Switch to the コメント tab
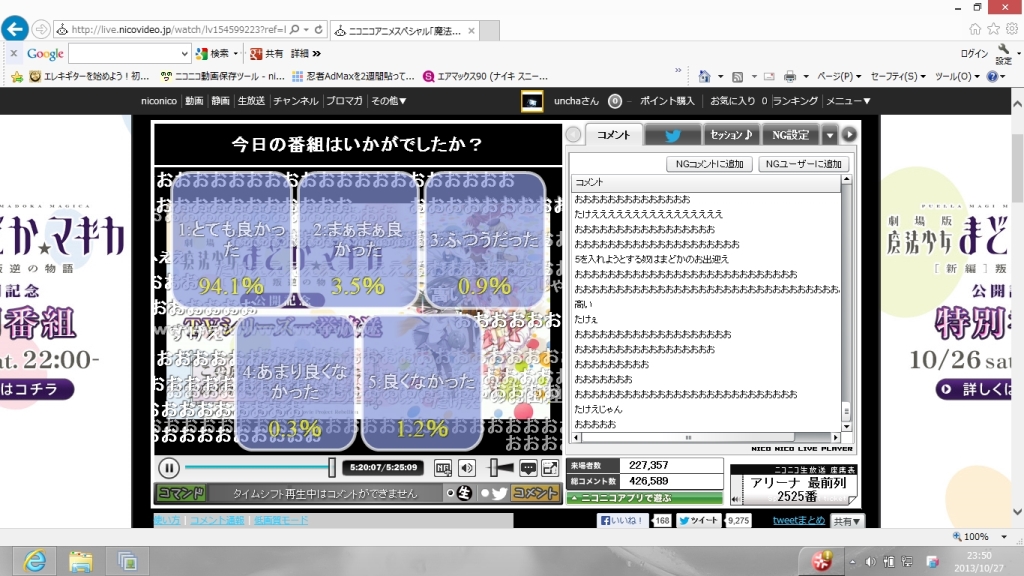The height and width of the screenshot is (576, 1024). 613,135
